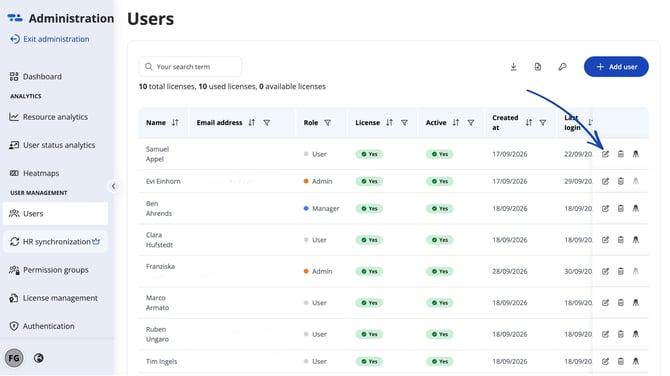Open User status analytics

click(x=55, y=145)
